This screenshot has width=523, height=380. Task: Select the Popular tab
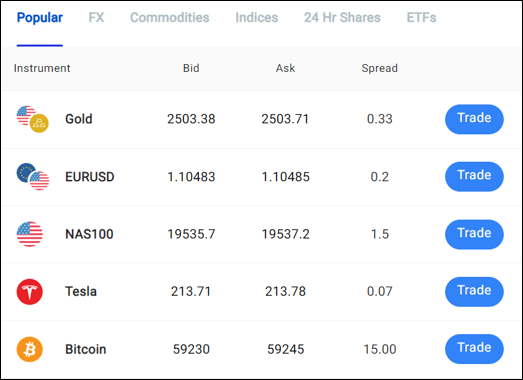(40, 18)
